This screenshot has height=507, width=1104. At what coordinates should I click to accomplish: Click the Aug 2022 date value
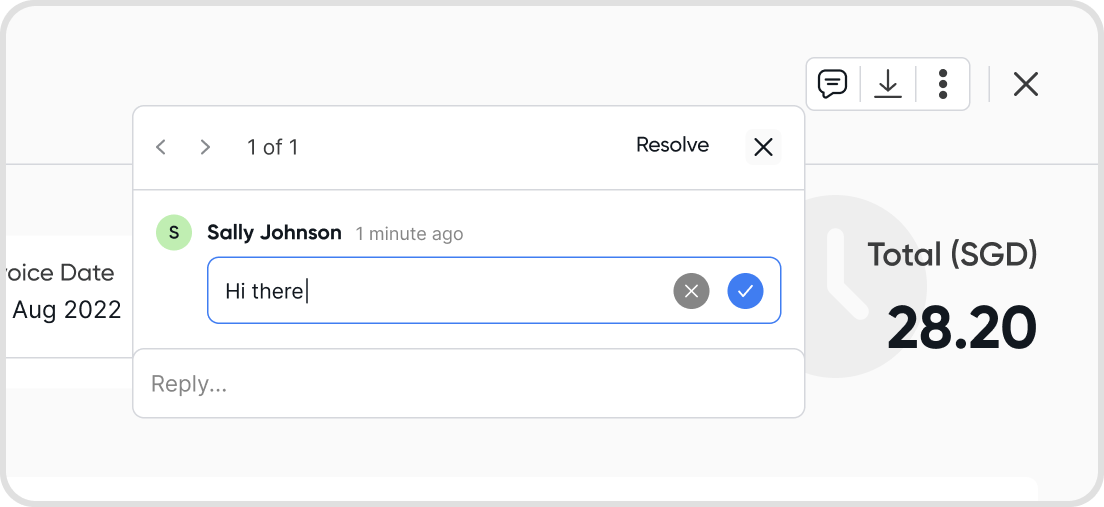click(x=66, y=310)
